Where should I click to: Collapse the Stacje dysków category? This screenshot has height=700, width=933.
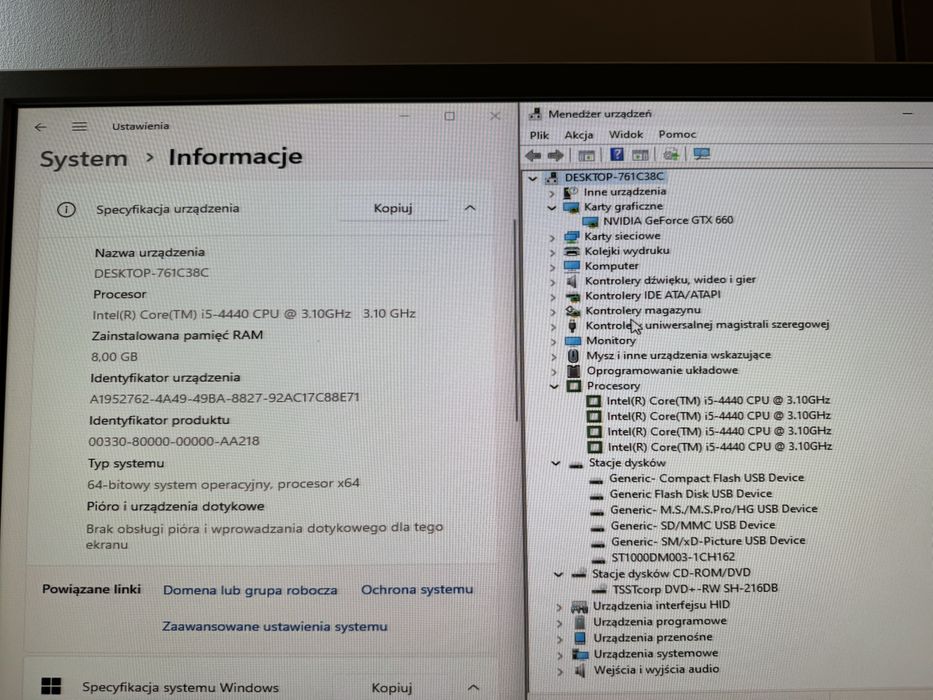[556, 463]
